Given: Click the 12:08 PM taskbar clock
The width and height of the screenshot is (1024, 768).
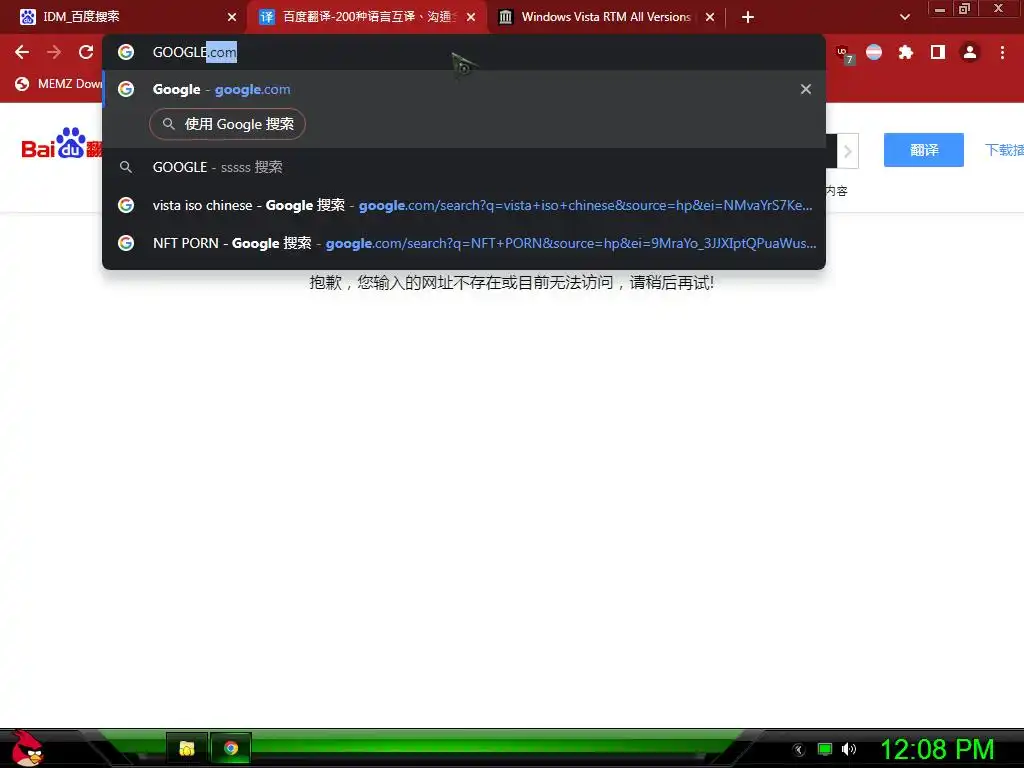Looking at the screenshot, I should pyautogui.click(x=937, y=750).
